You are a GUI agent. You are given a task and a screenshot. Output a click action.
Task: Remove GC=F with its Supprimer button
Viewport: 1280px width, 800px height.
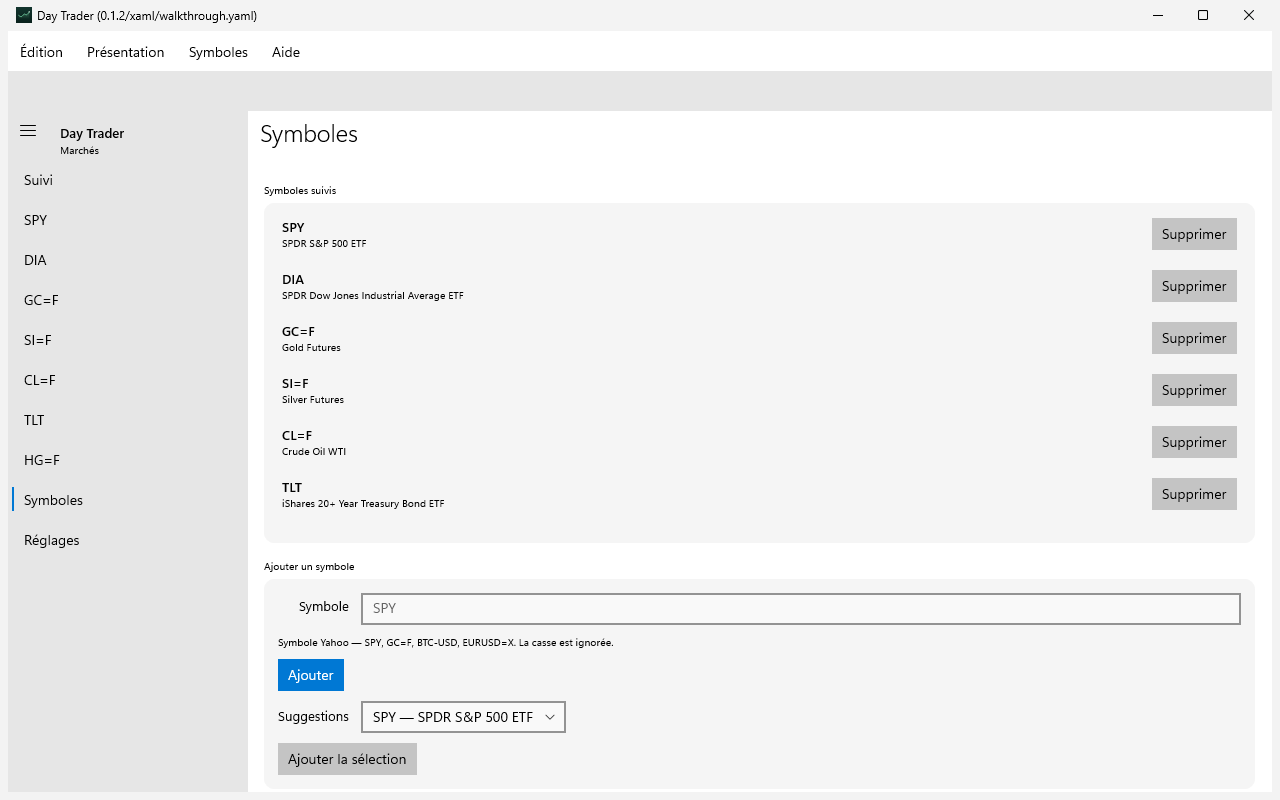(1194, 338)
